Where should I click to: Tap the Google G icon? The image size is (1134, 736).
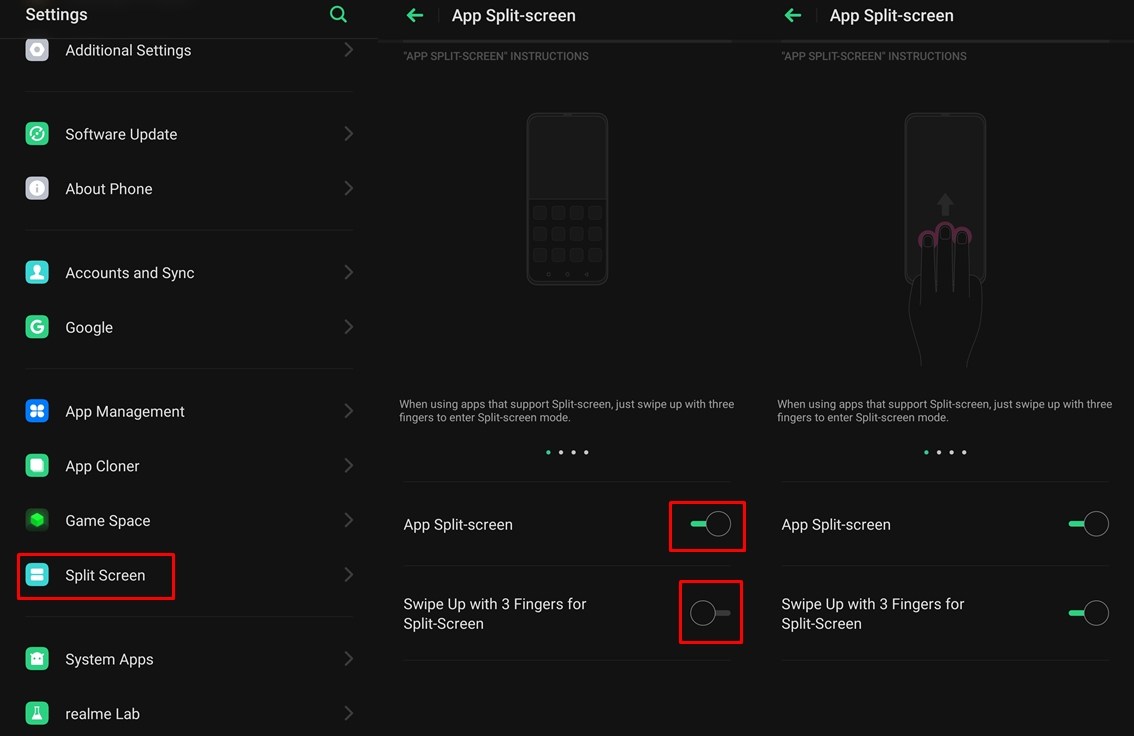pos(37,327)
